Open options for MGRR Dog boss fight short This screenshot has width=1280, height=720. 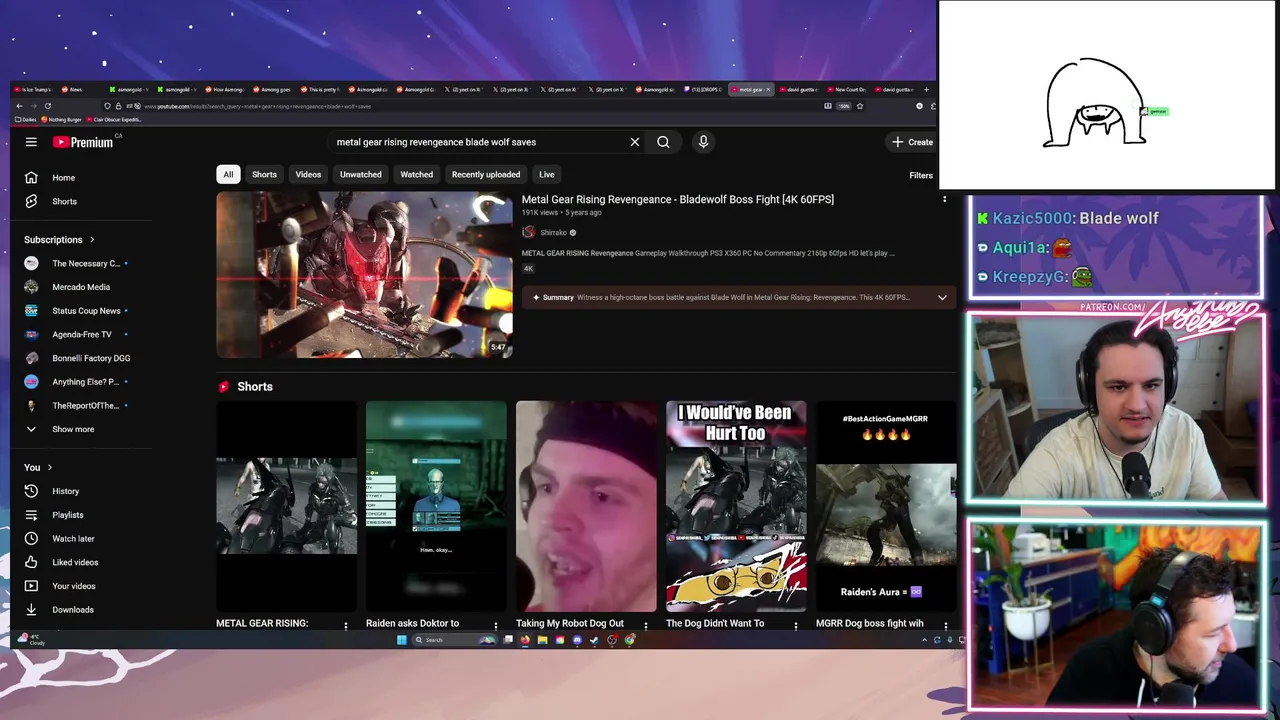[945, 626]
